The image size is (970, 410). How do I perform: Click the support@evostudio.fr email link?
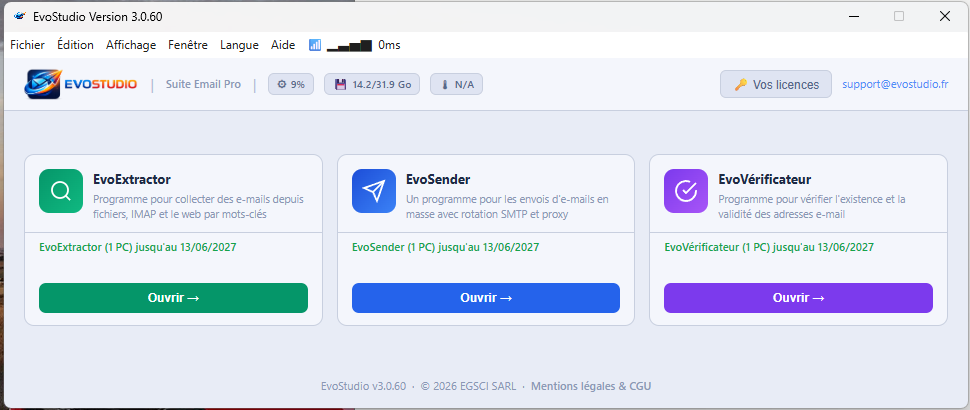click(895, 84)
